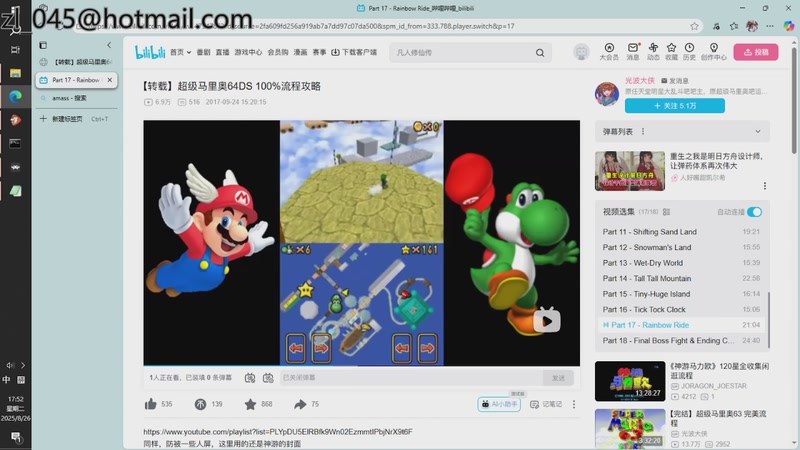Switch to the amass - 搜索 tab
Viewport: 800px width, 450px height.
coord(77,98)
